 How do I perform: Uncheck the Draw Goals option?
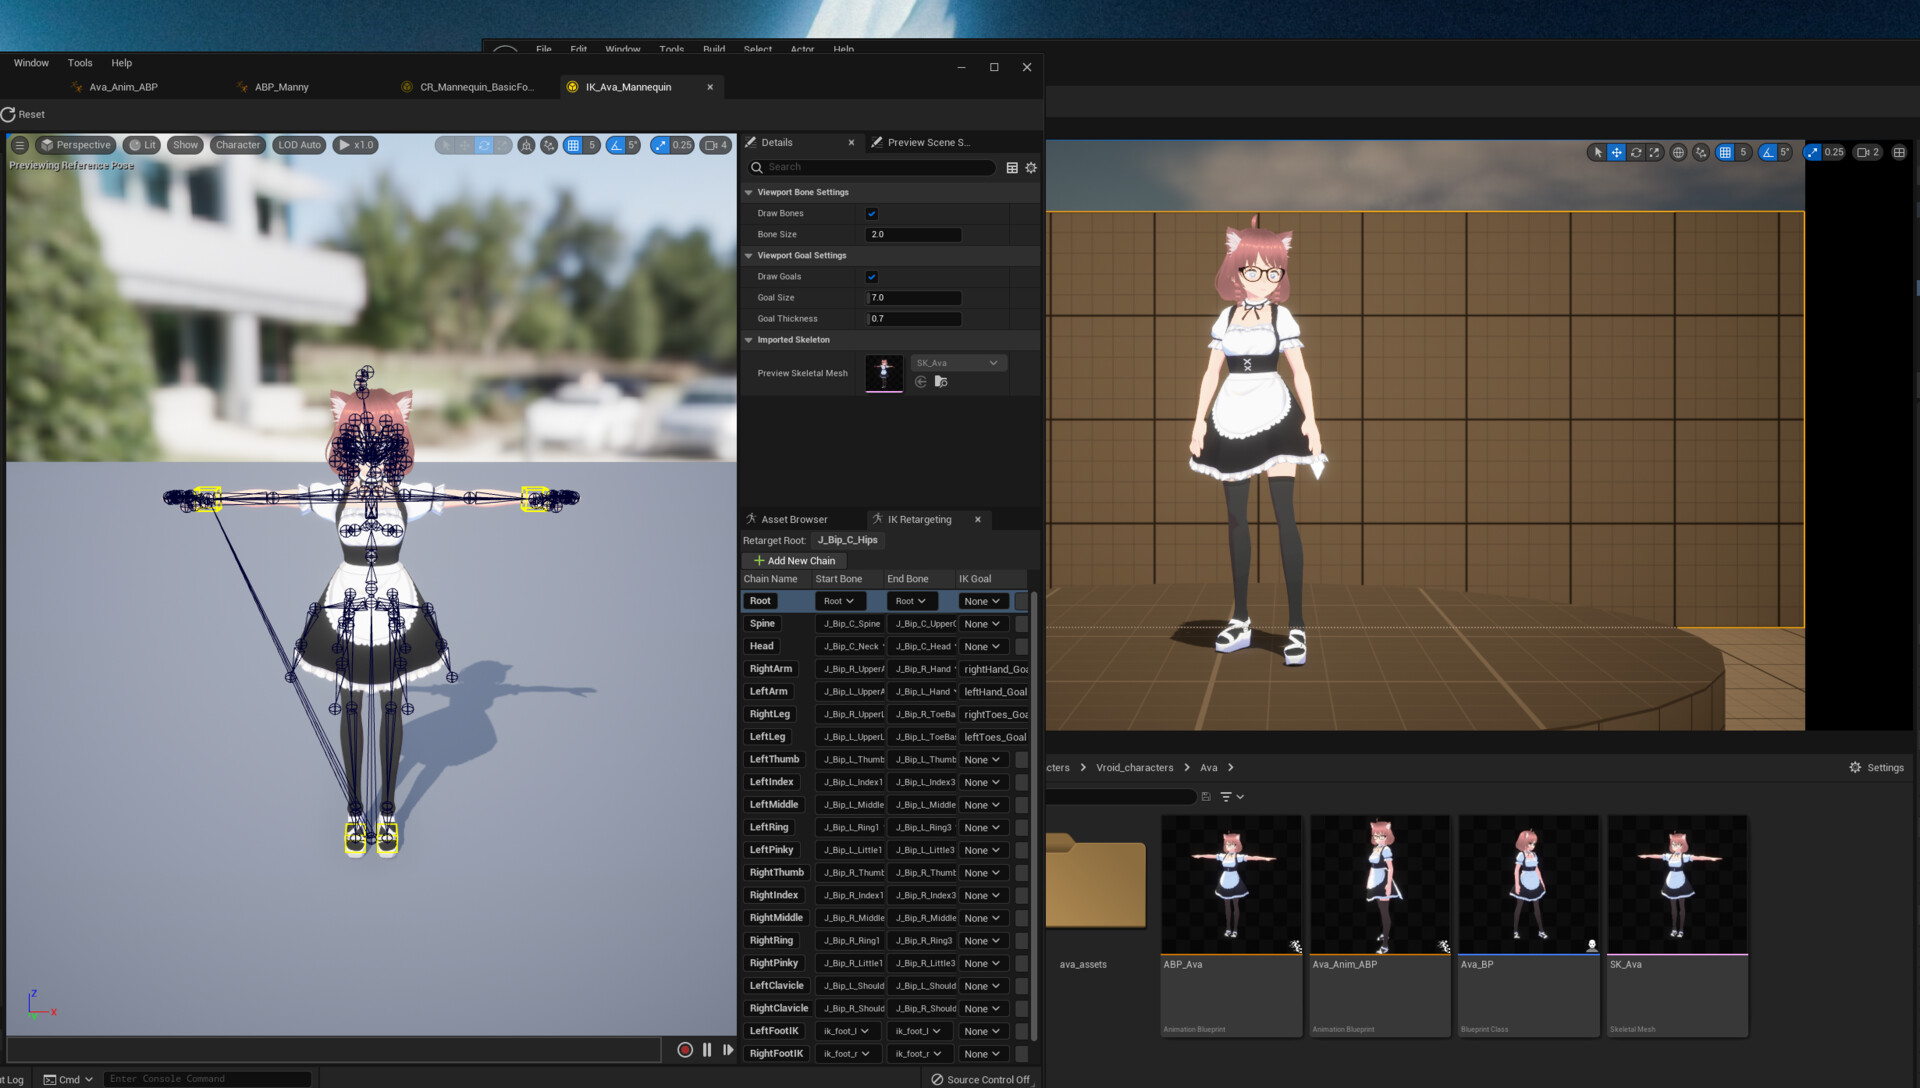click(x=871, y=276)
